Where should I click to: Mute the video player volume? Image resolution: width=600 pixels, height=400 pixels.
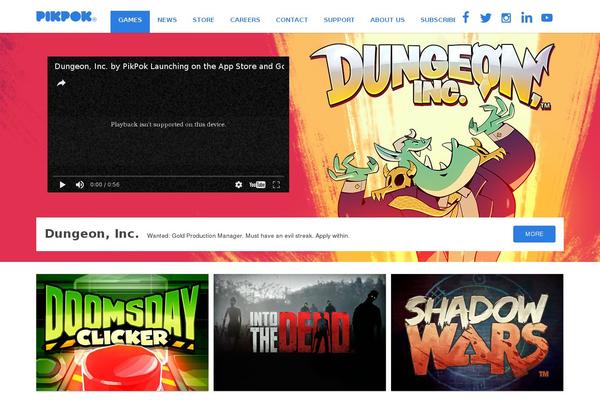point(80,185)
